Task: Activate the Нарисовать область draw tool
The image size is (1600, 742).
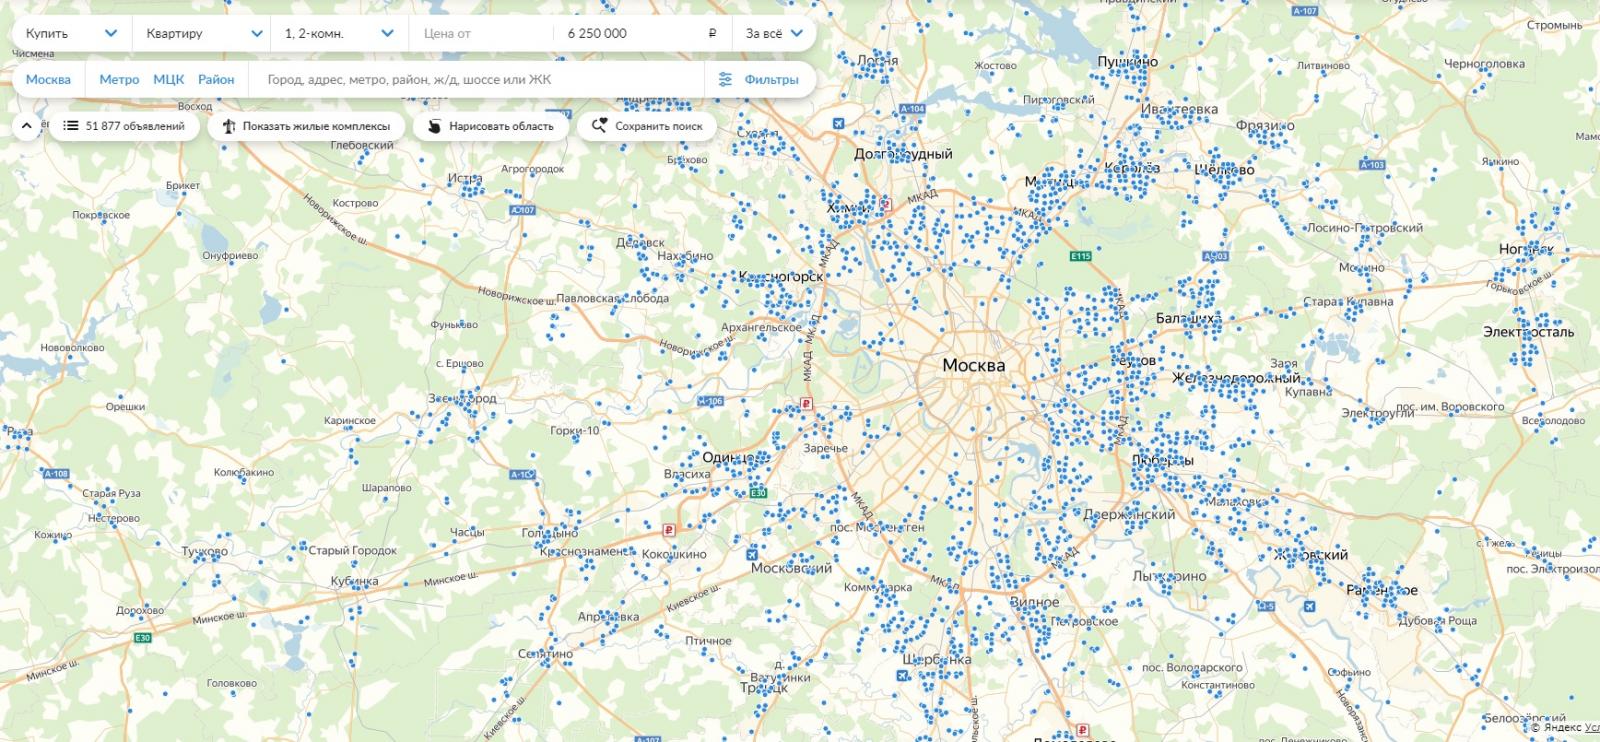Action: tap(490, 126)
